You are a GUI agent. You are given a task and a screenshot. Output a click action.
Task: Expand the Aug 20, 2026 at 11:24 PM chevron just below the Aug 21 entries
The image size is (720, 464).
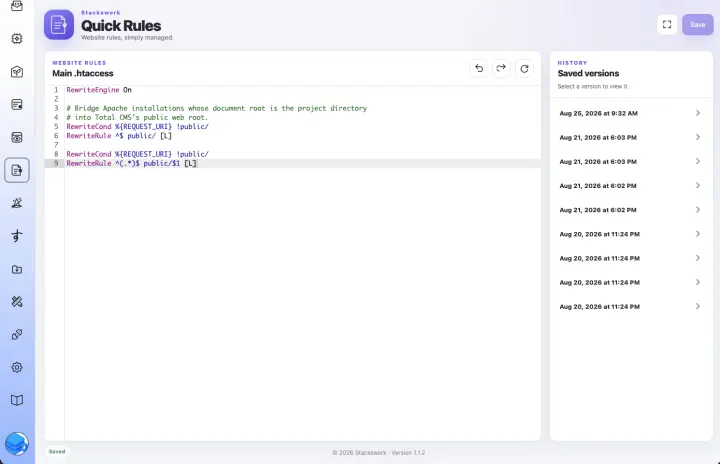[x=698, y=234]
